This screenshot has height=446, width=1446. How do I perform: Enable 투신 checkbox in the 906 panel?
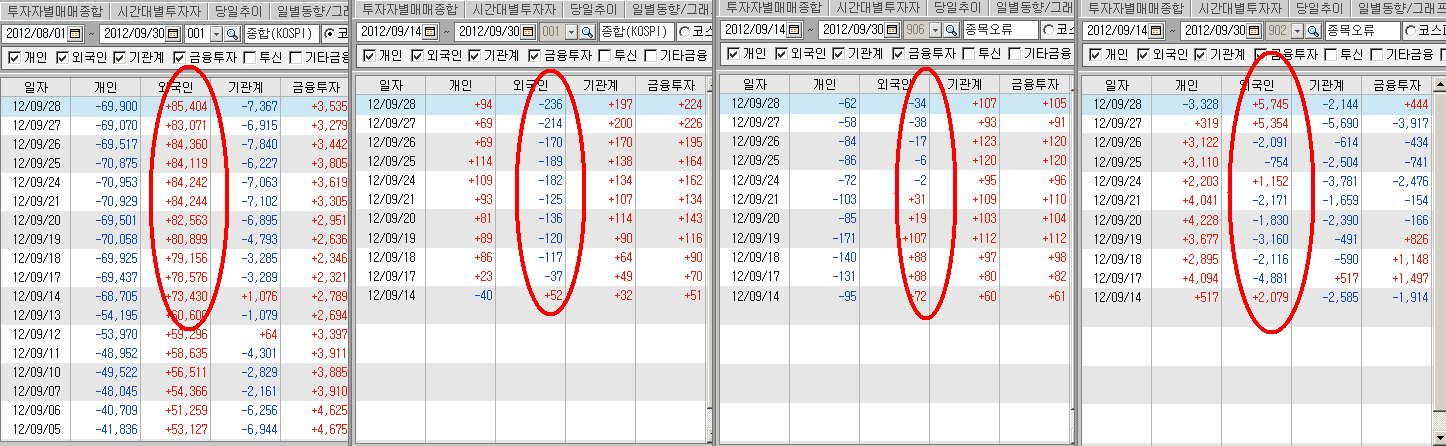(x=967, y=54)
